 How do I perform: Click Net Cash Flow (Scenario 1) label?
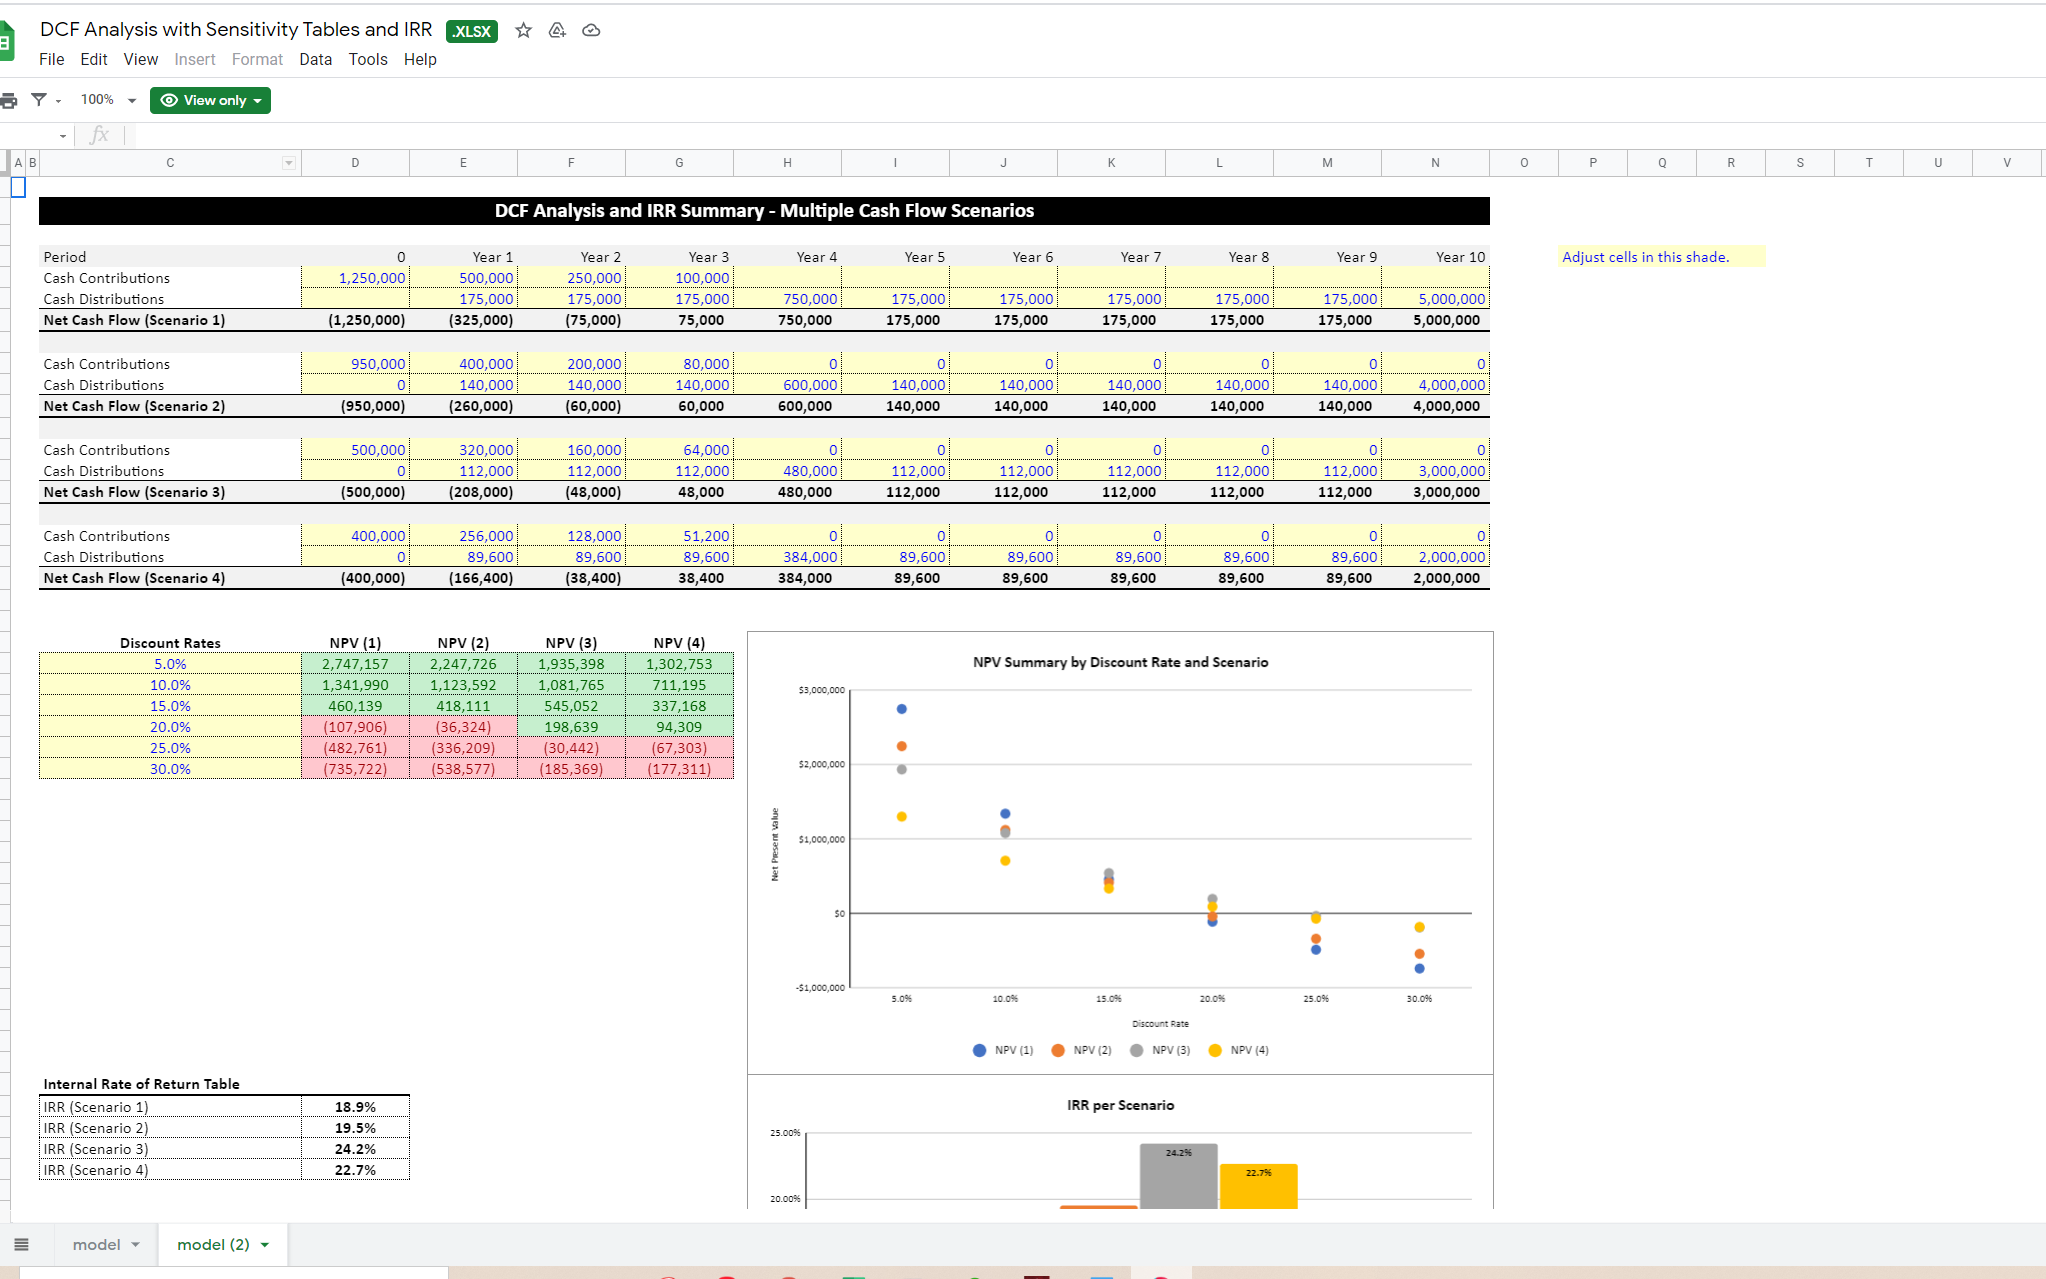pyautogui.click(x=134, y=320)
